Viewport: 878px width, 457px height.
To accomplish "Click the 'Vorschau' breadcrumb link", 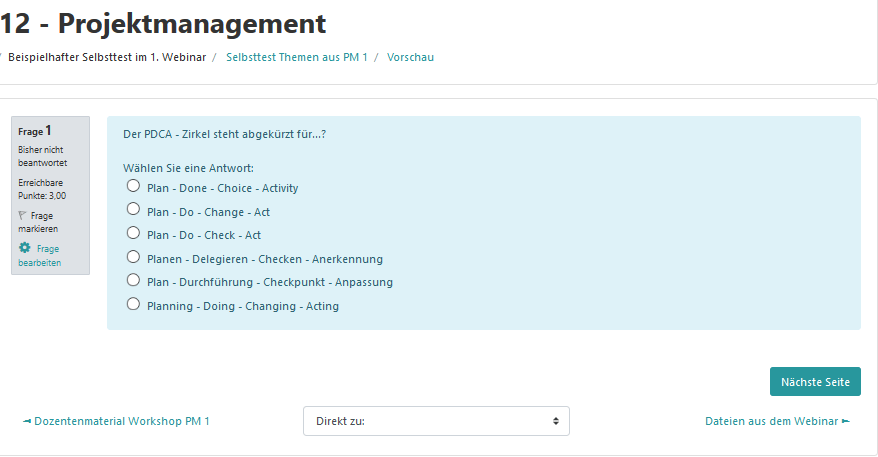I will 410,57.
